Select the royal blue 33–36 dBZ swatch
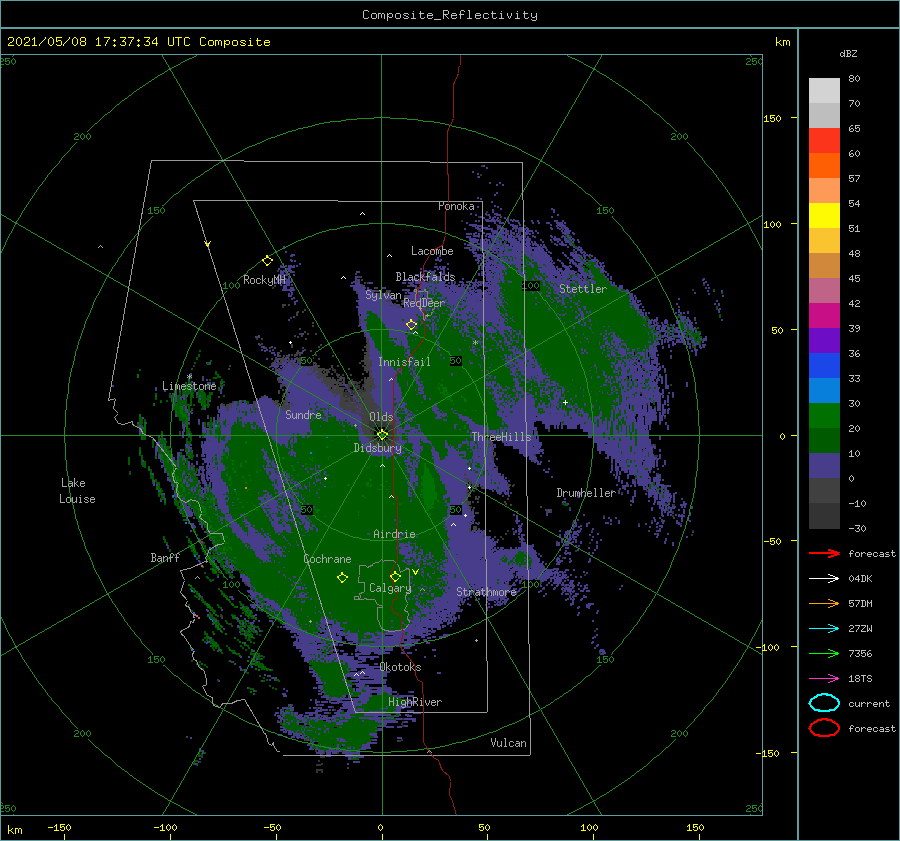 [824, 365]
